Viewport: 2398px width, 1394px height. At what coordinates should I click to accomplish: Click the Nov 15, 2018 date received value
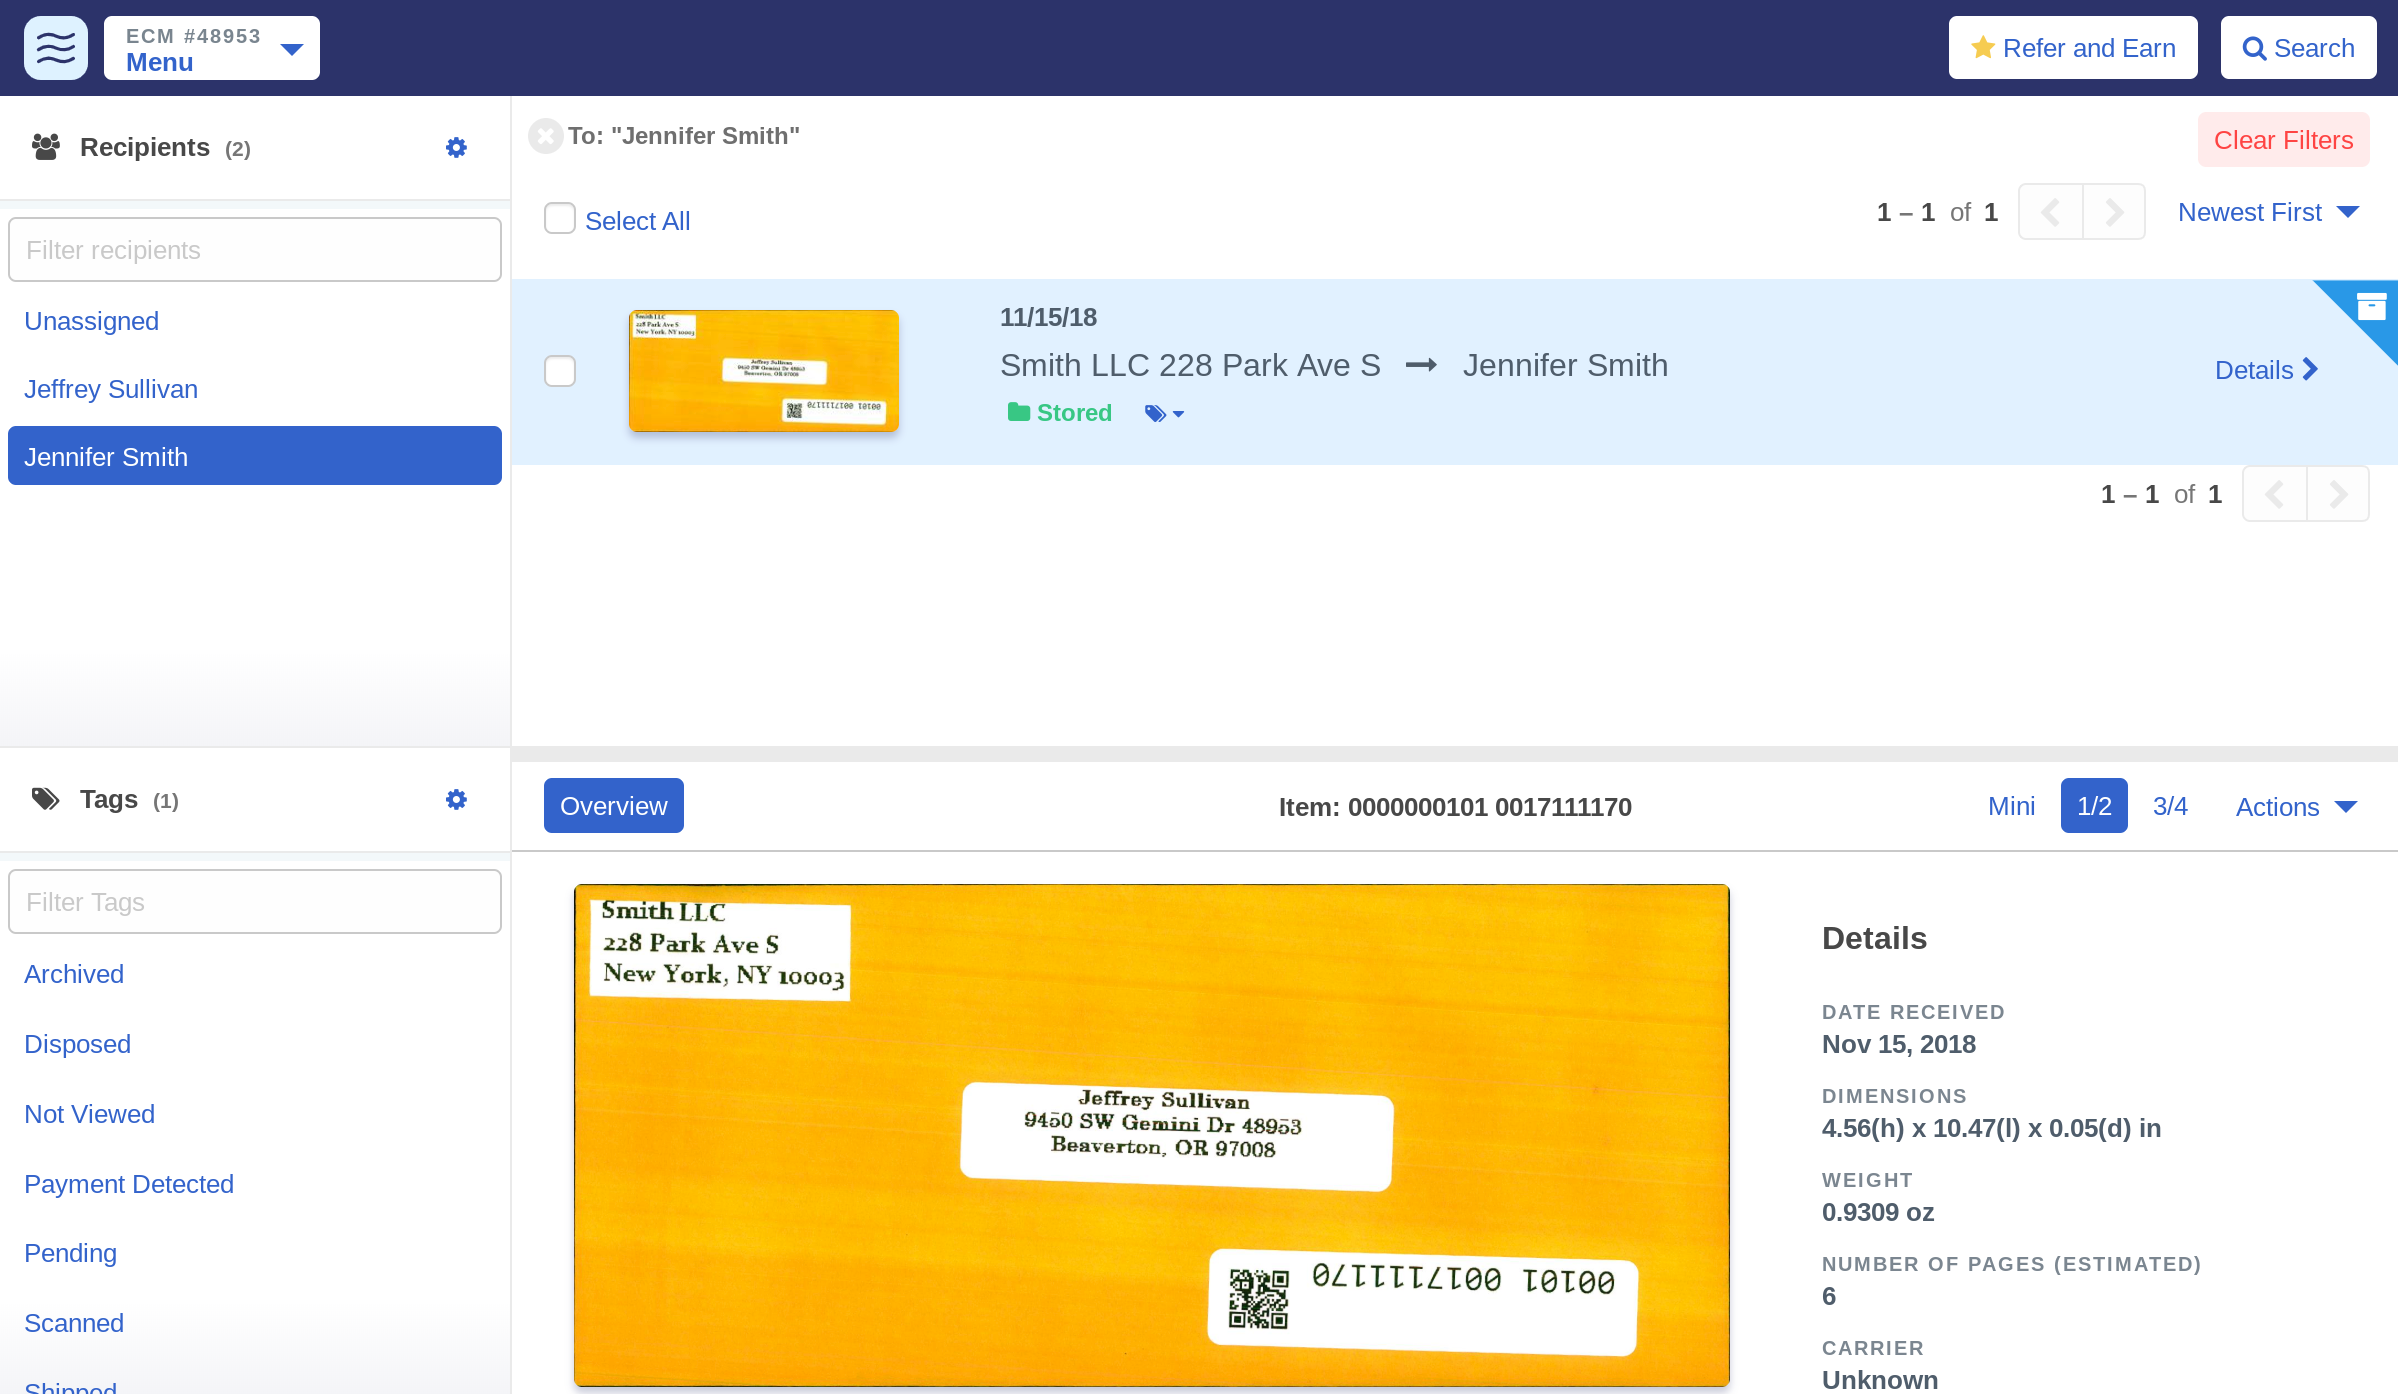coord(1899,1044)
